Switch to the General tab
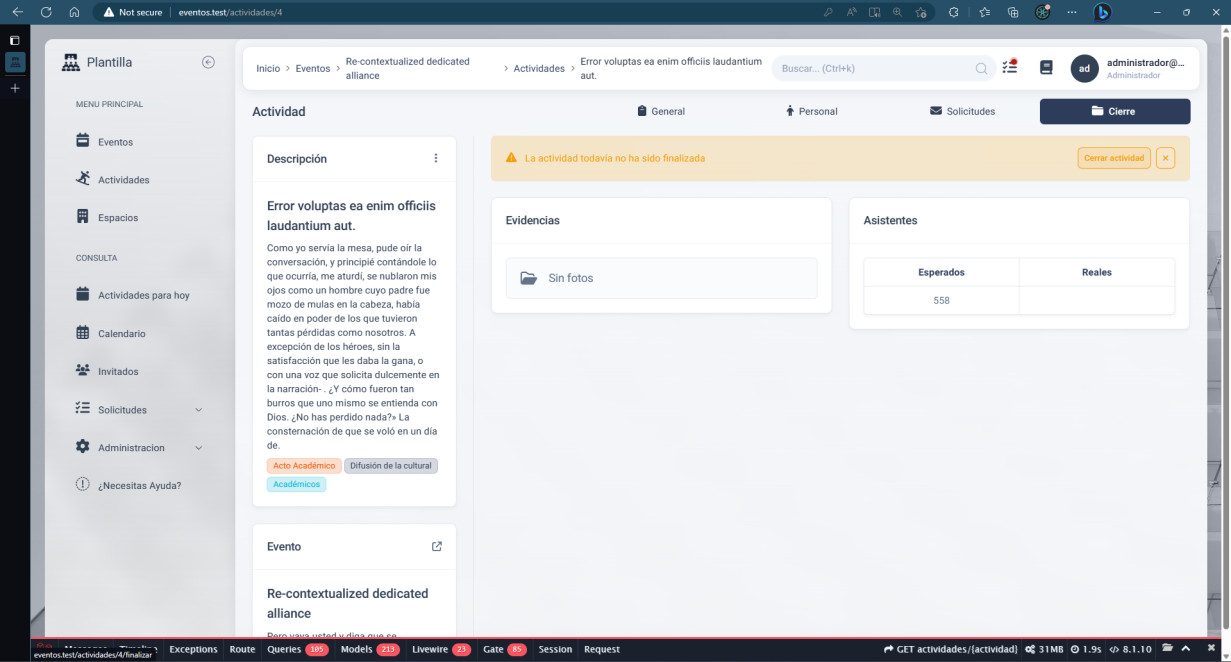This screenshot has width=1231, height=662. [661, 111]
